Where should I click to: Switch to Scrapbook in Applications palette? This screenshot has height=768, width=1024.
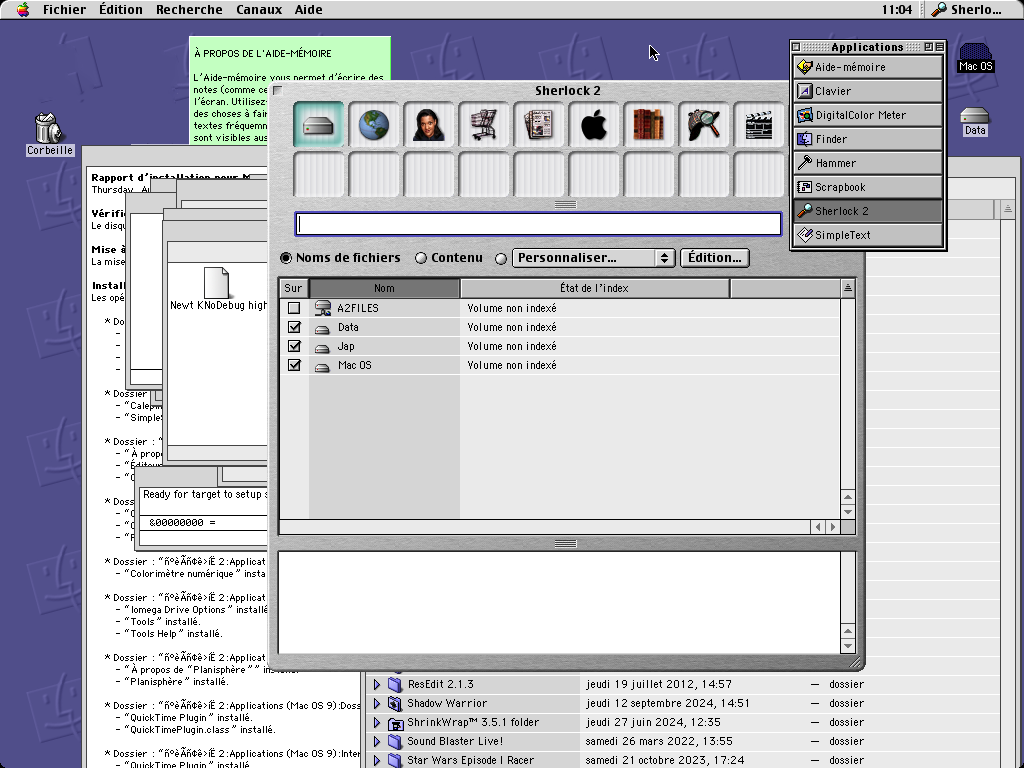[868, 187]
